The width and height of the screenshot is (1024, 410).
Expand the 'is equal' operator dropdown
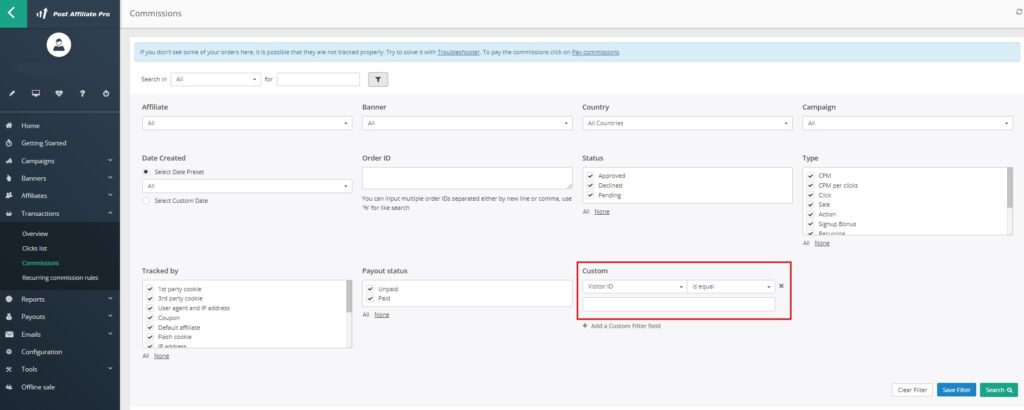[731, 286]
